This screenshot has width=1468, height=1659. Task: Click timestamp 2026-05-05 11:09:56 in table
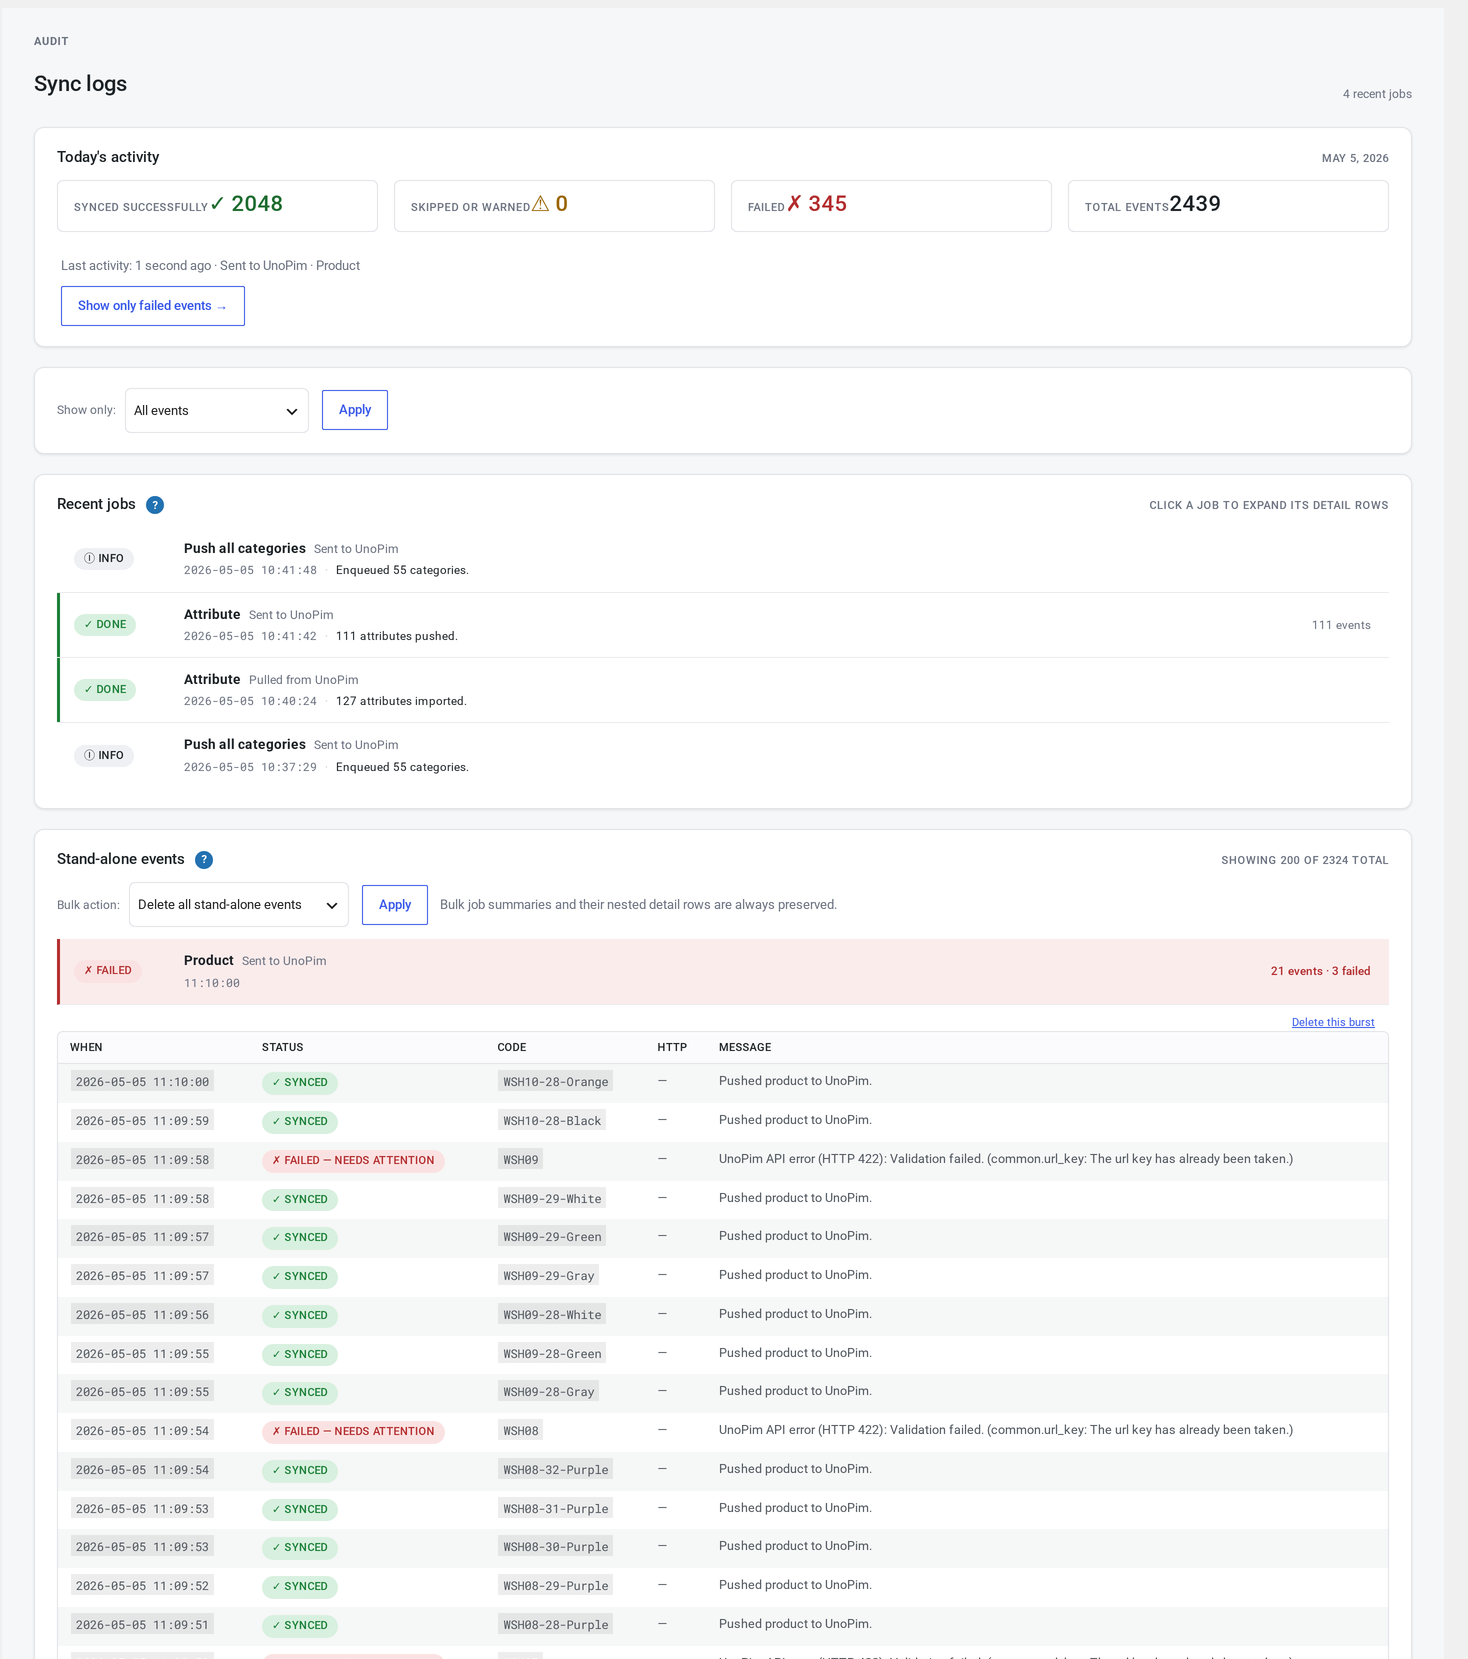pyautogui.click(x=143, y=1314)
